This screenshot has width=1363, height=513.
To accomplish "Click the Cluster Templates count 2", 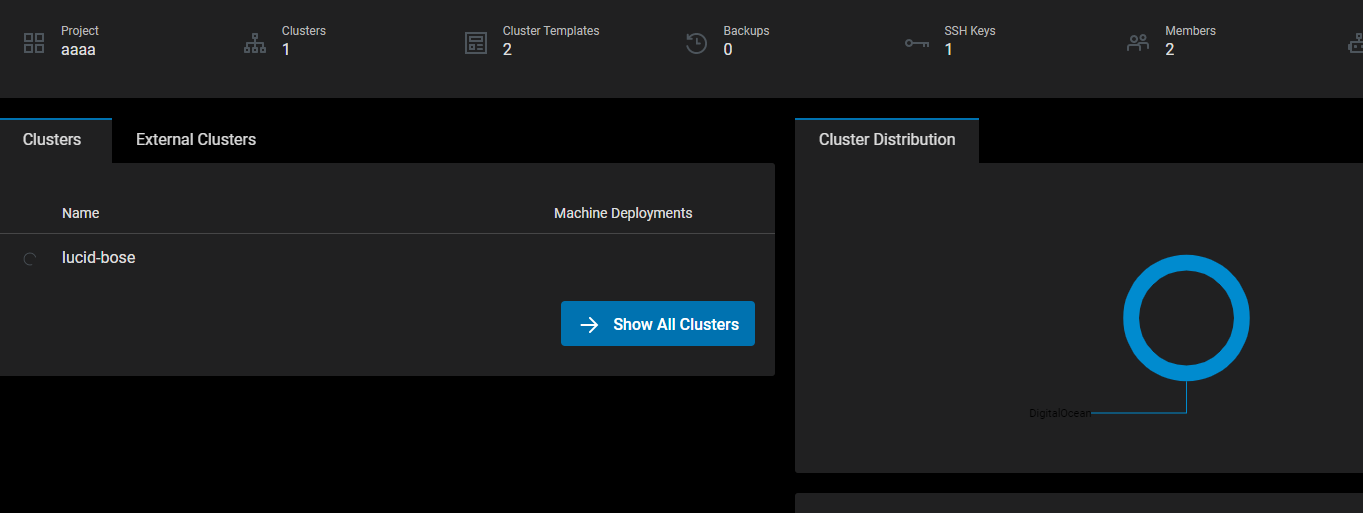I will pos(507,49).
